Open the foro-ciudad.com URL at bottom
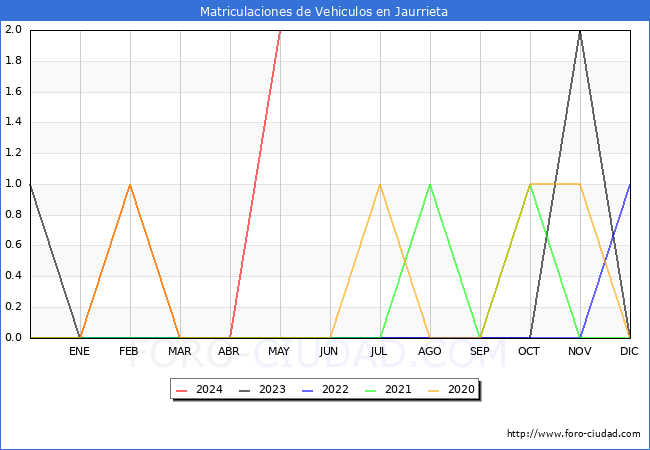This screenshot has width=650, height=450. tap(574, 434)
